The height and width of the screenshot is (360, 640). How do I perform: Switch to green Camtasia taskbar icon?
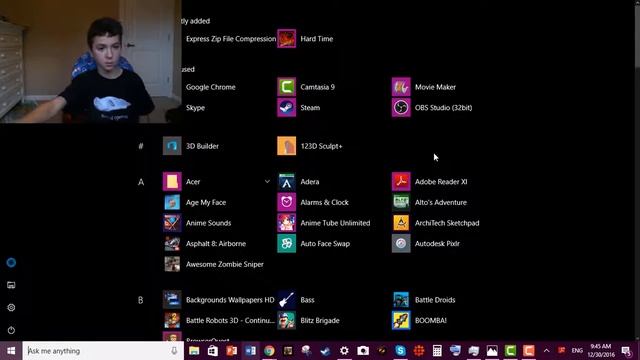pyautogui.click(x=510, y=351)
